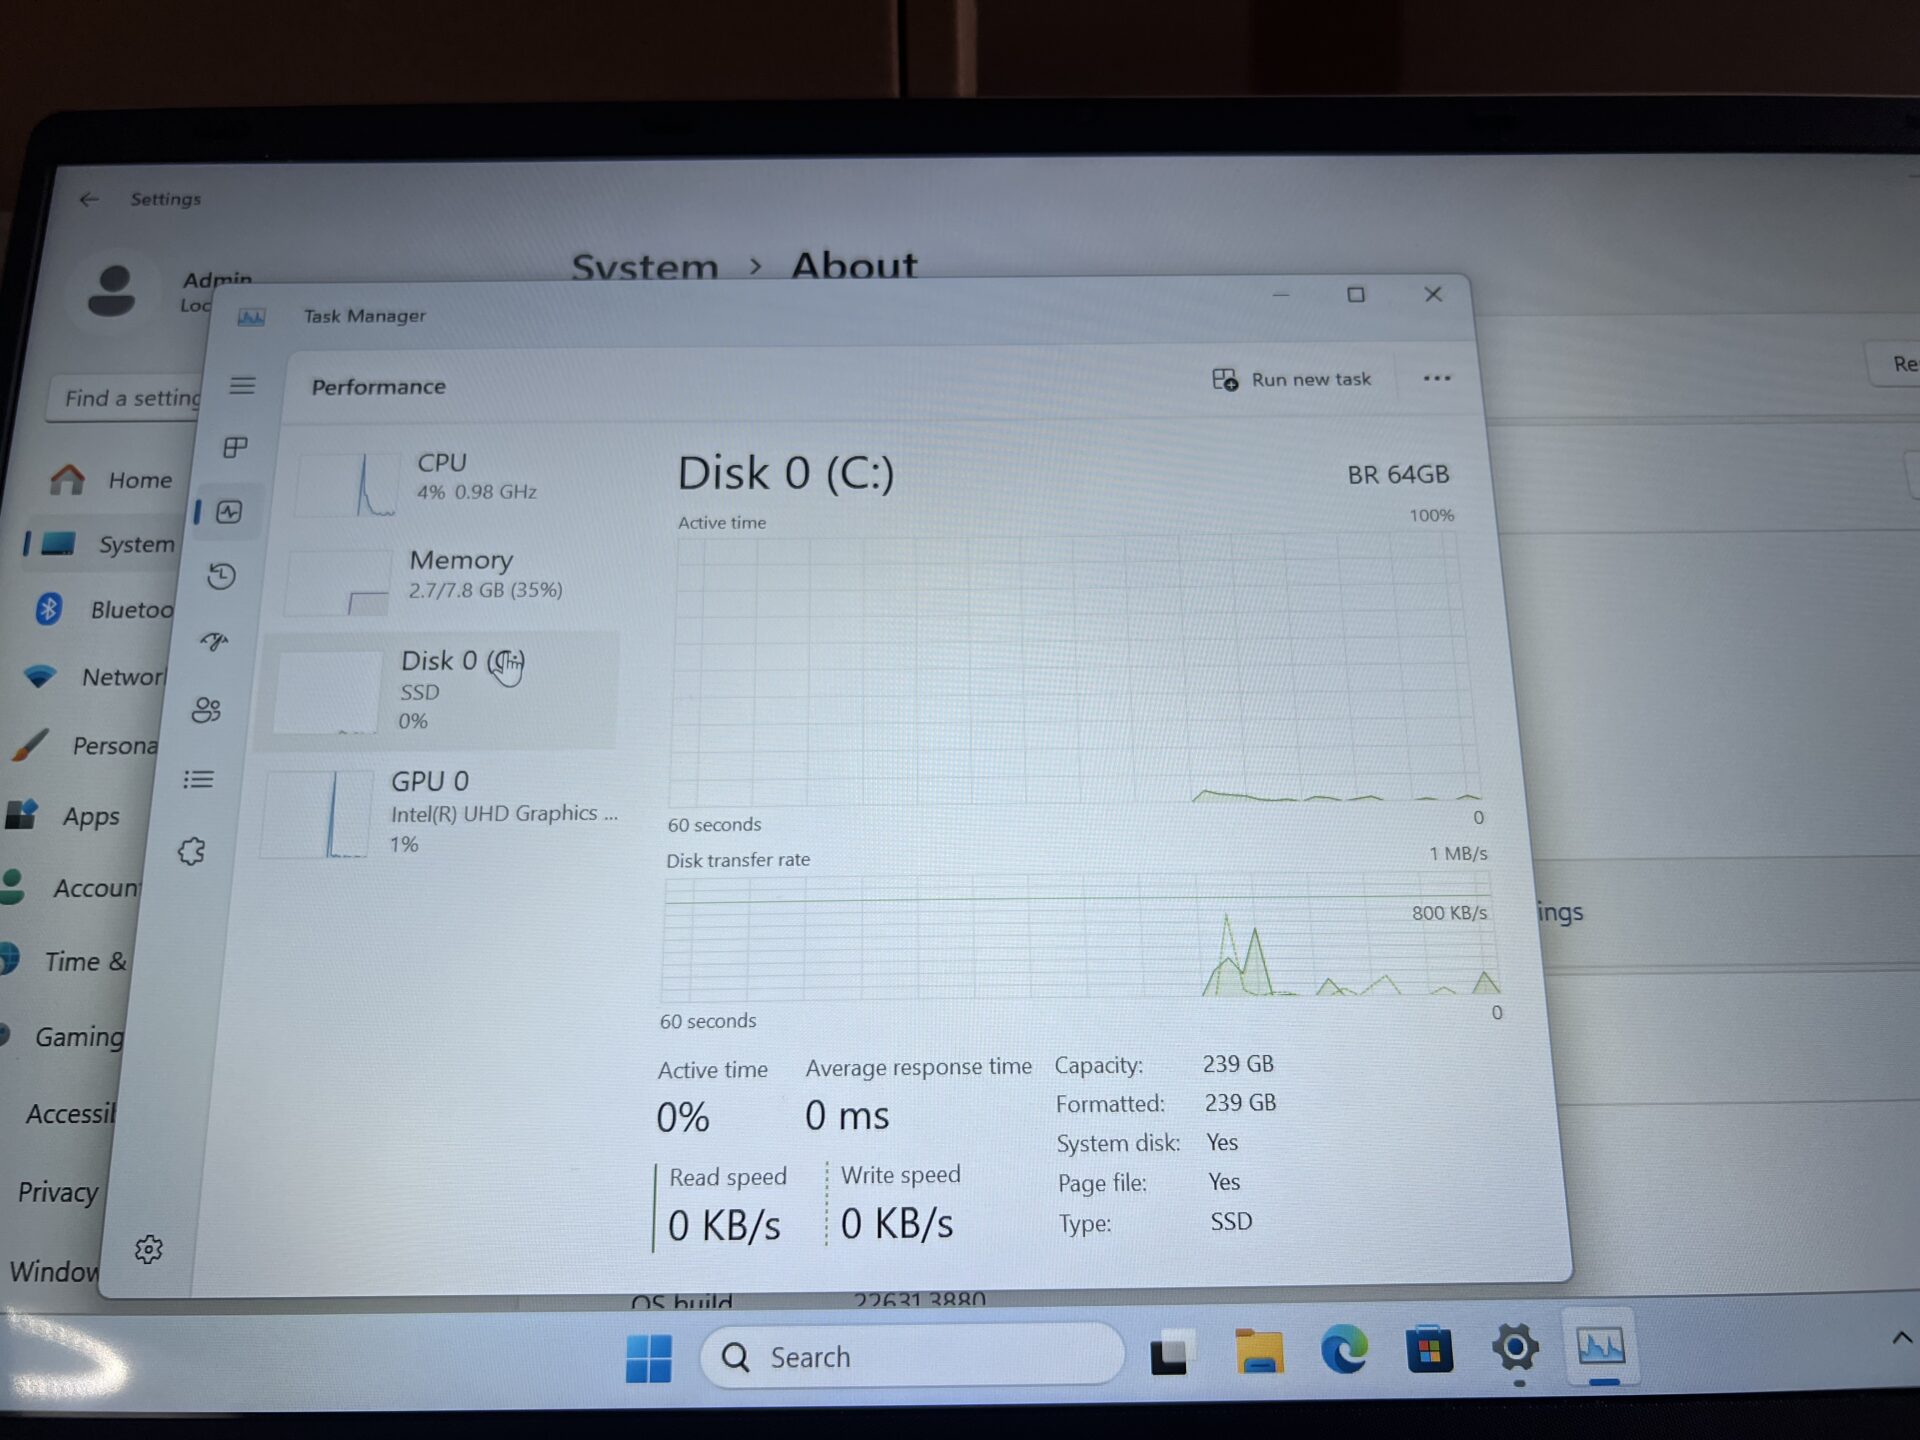The image size is (1920, 1440).
Task: Open the App history icon
Action: tap(222, 576)
